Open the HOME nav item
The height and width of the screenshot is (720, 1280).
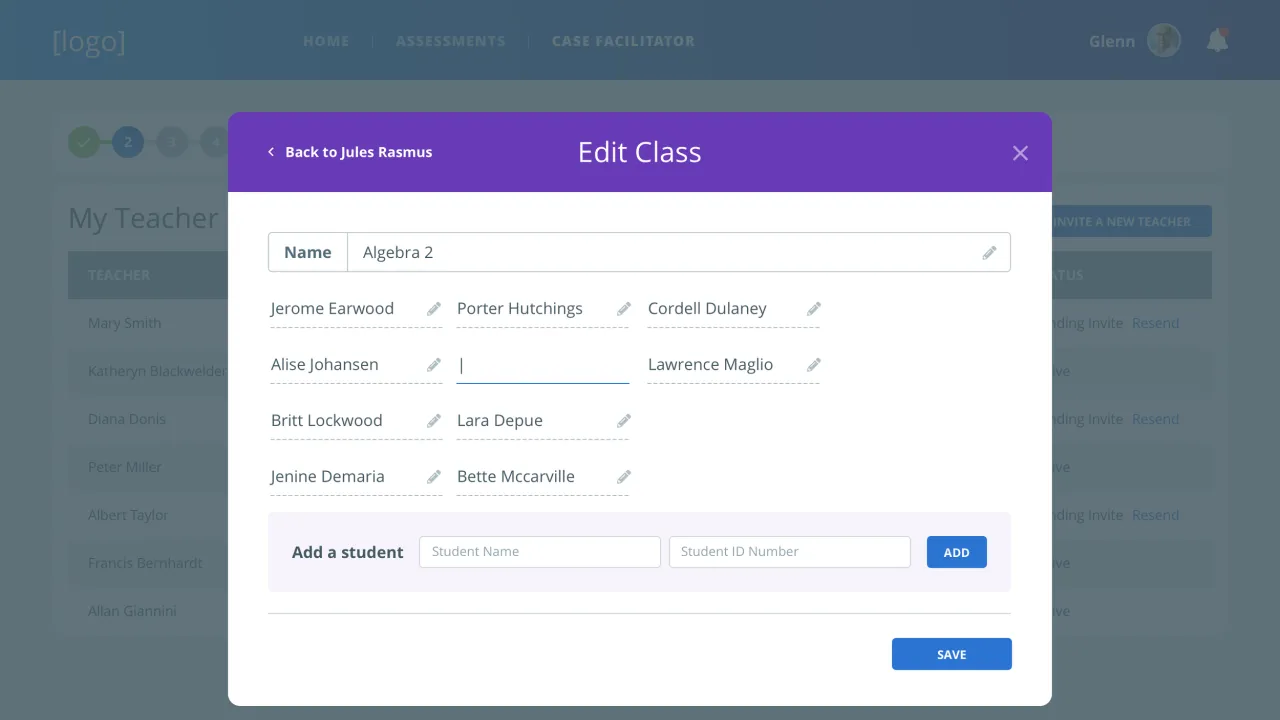tap(326, 41)
